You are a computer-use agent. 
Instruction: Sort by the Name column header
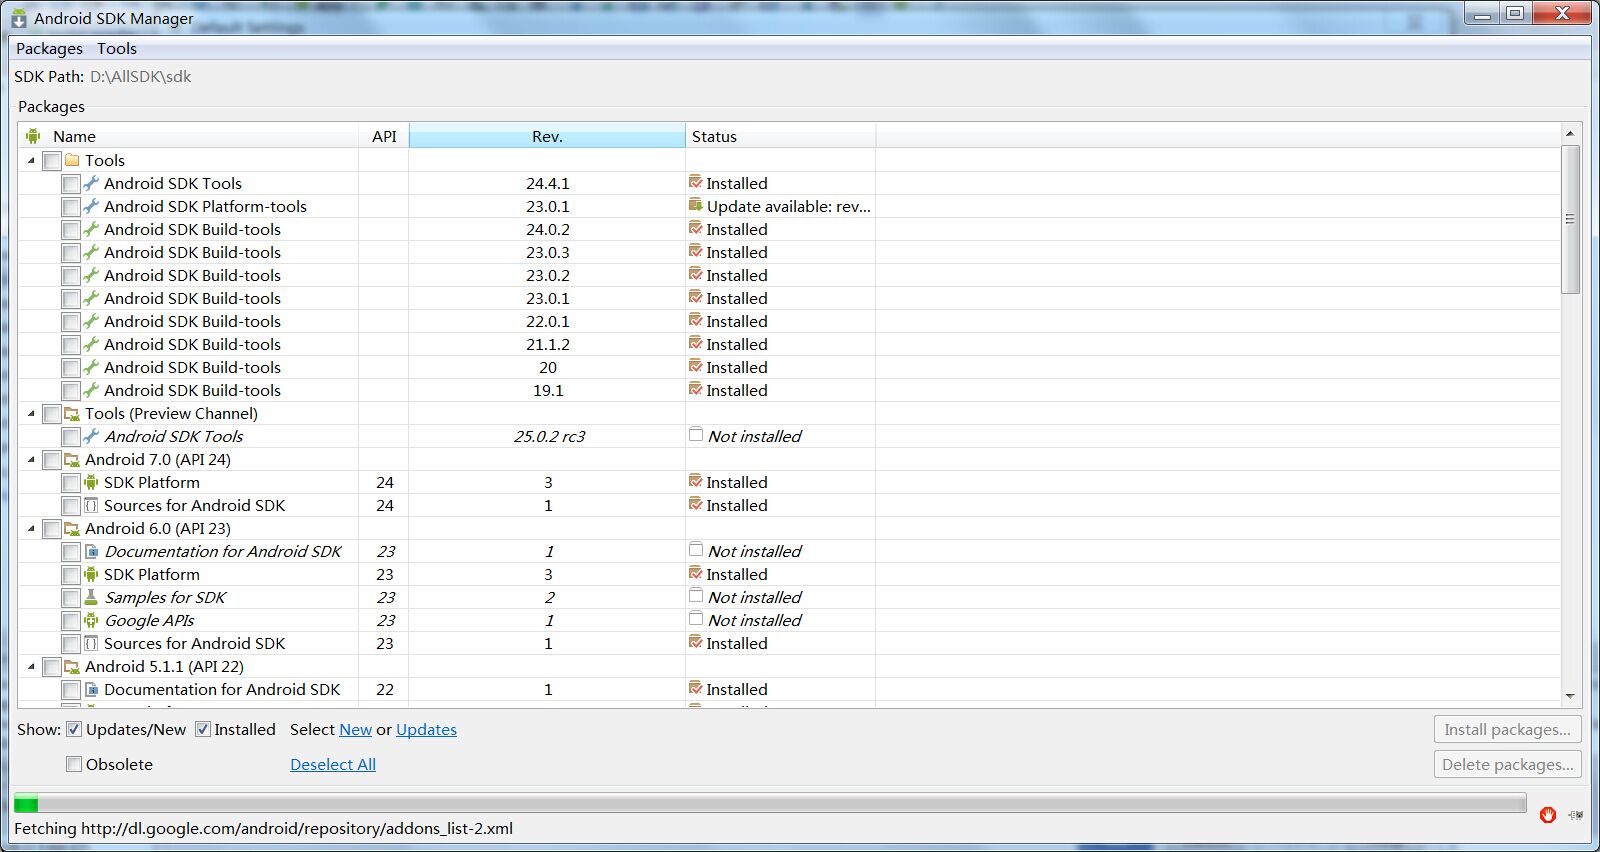[x=189, y=136]
